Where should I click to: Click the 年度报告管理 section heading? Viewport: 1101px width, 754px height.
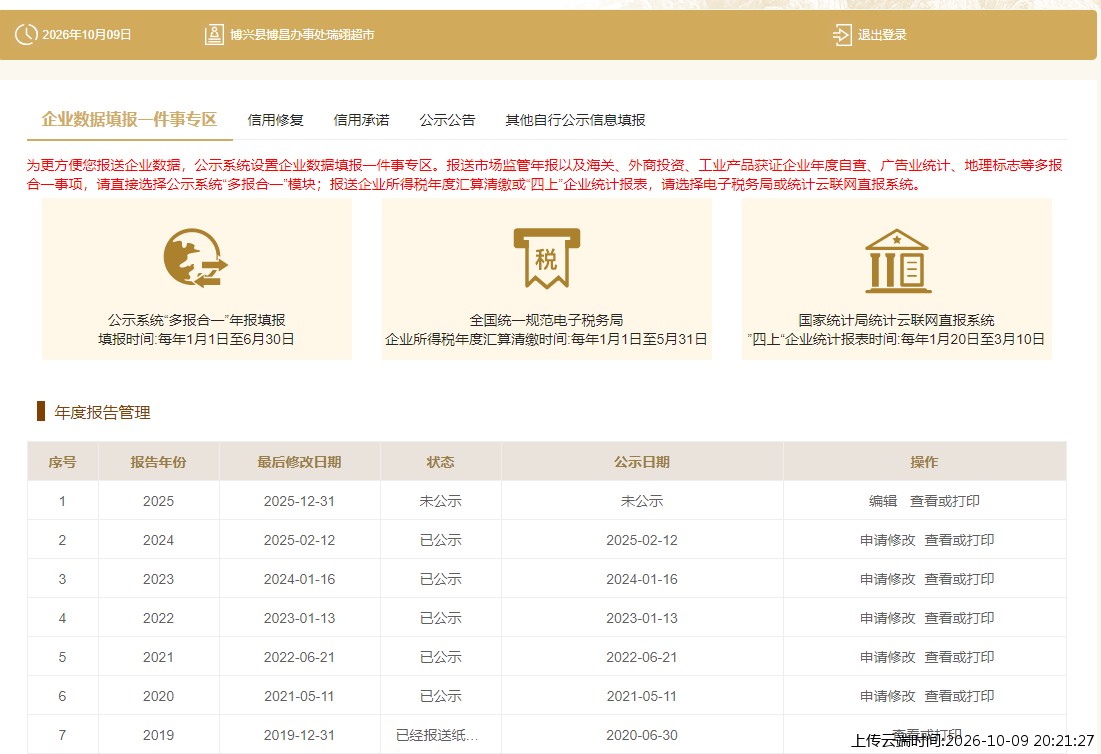pos(103,412)
